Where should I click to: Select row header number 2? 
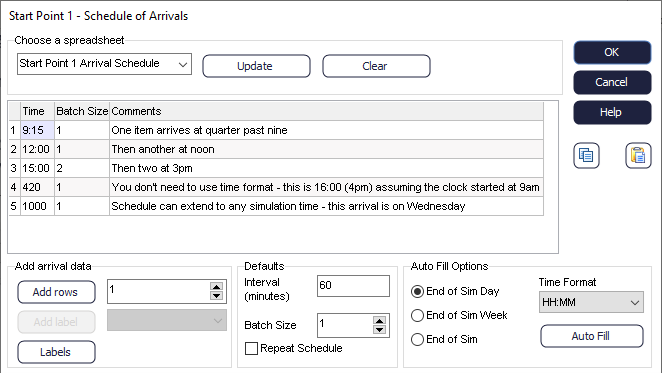(14, 149)
